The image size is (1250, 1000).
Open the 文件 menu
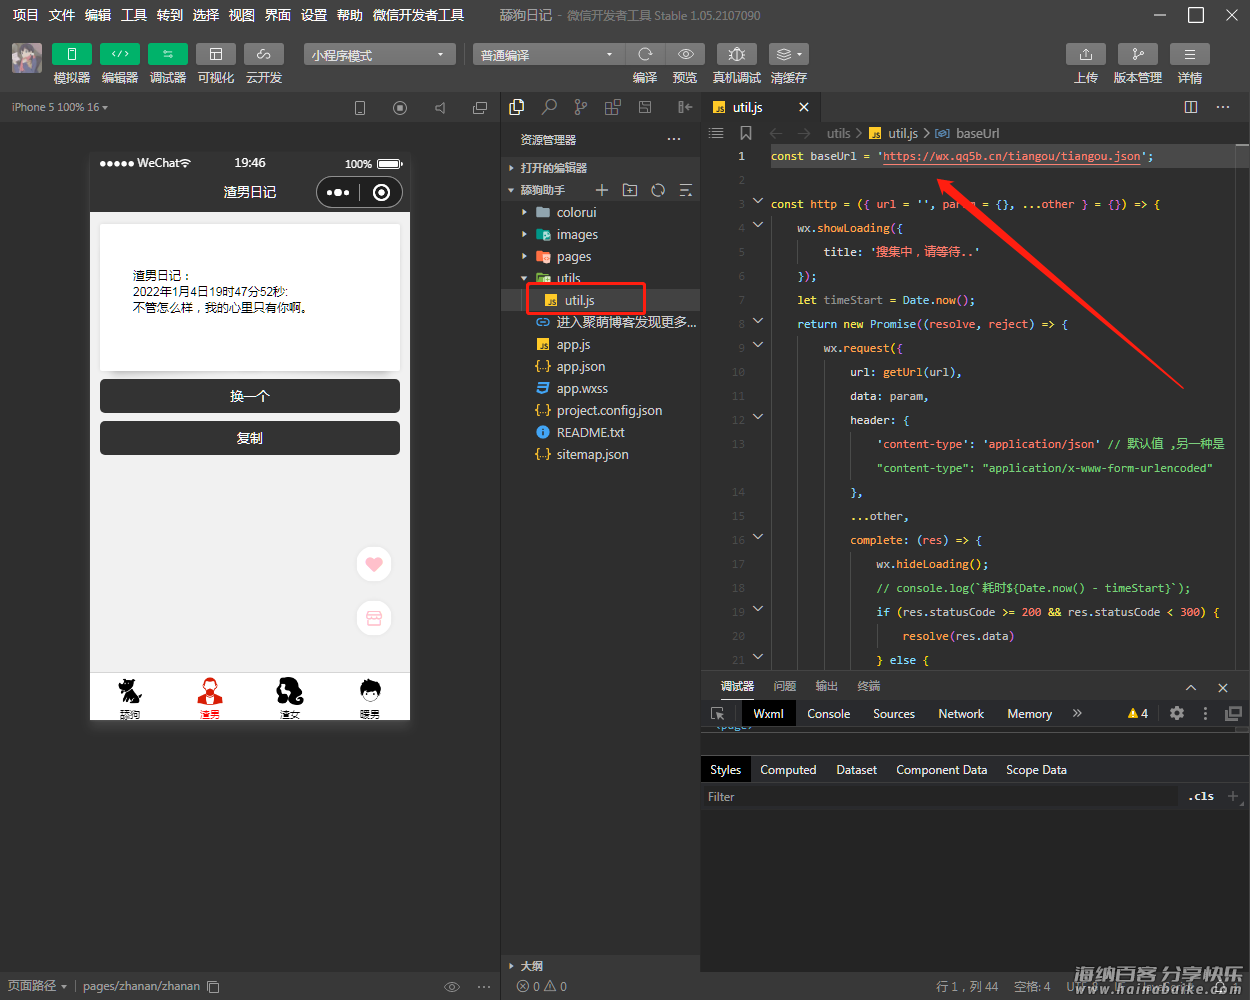62,15
